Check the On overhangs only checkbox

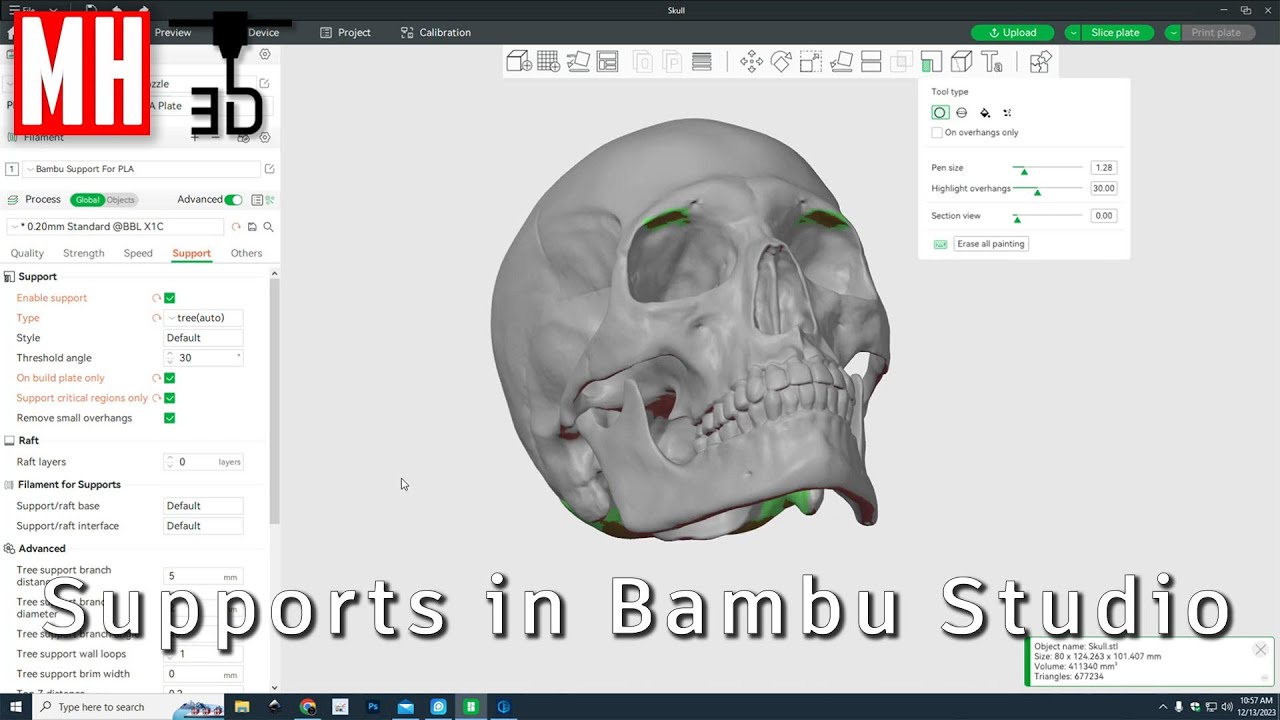[x=937, y=132]
